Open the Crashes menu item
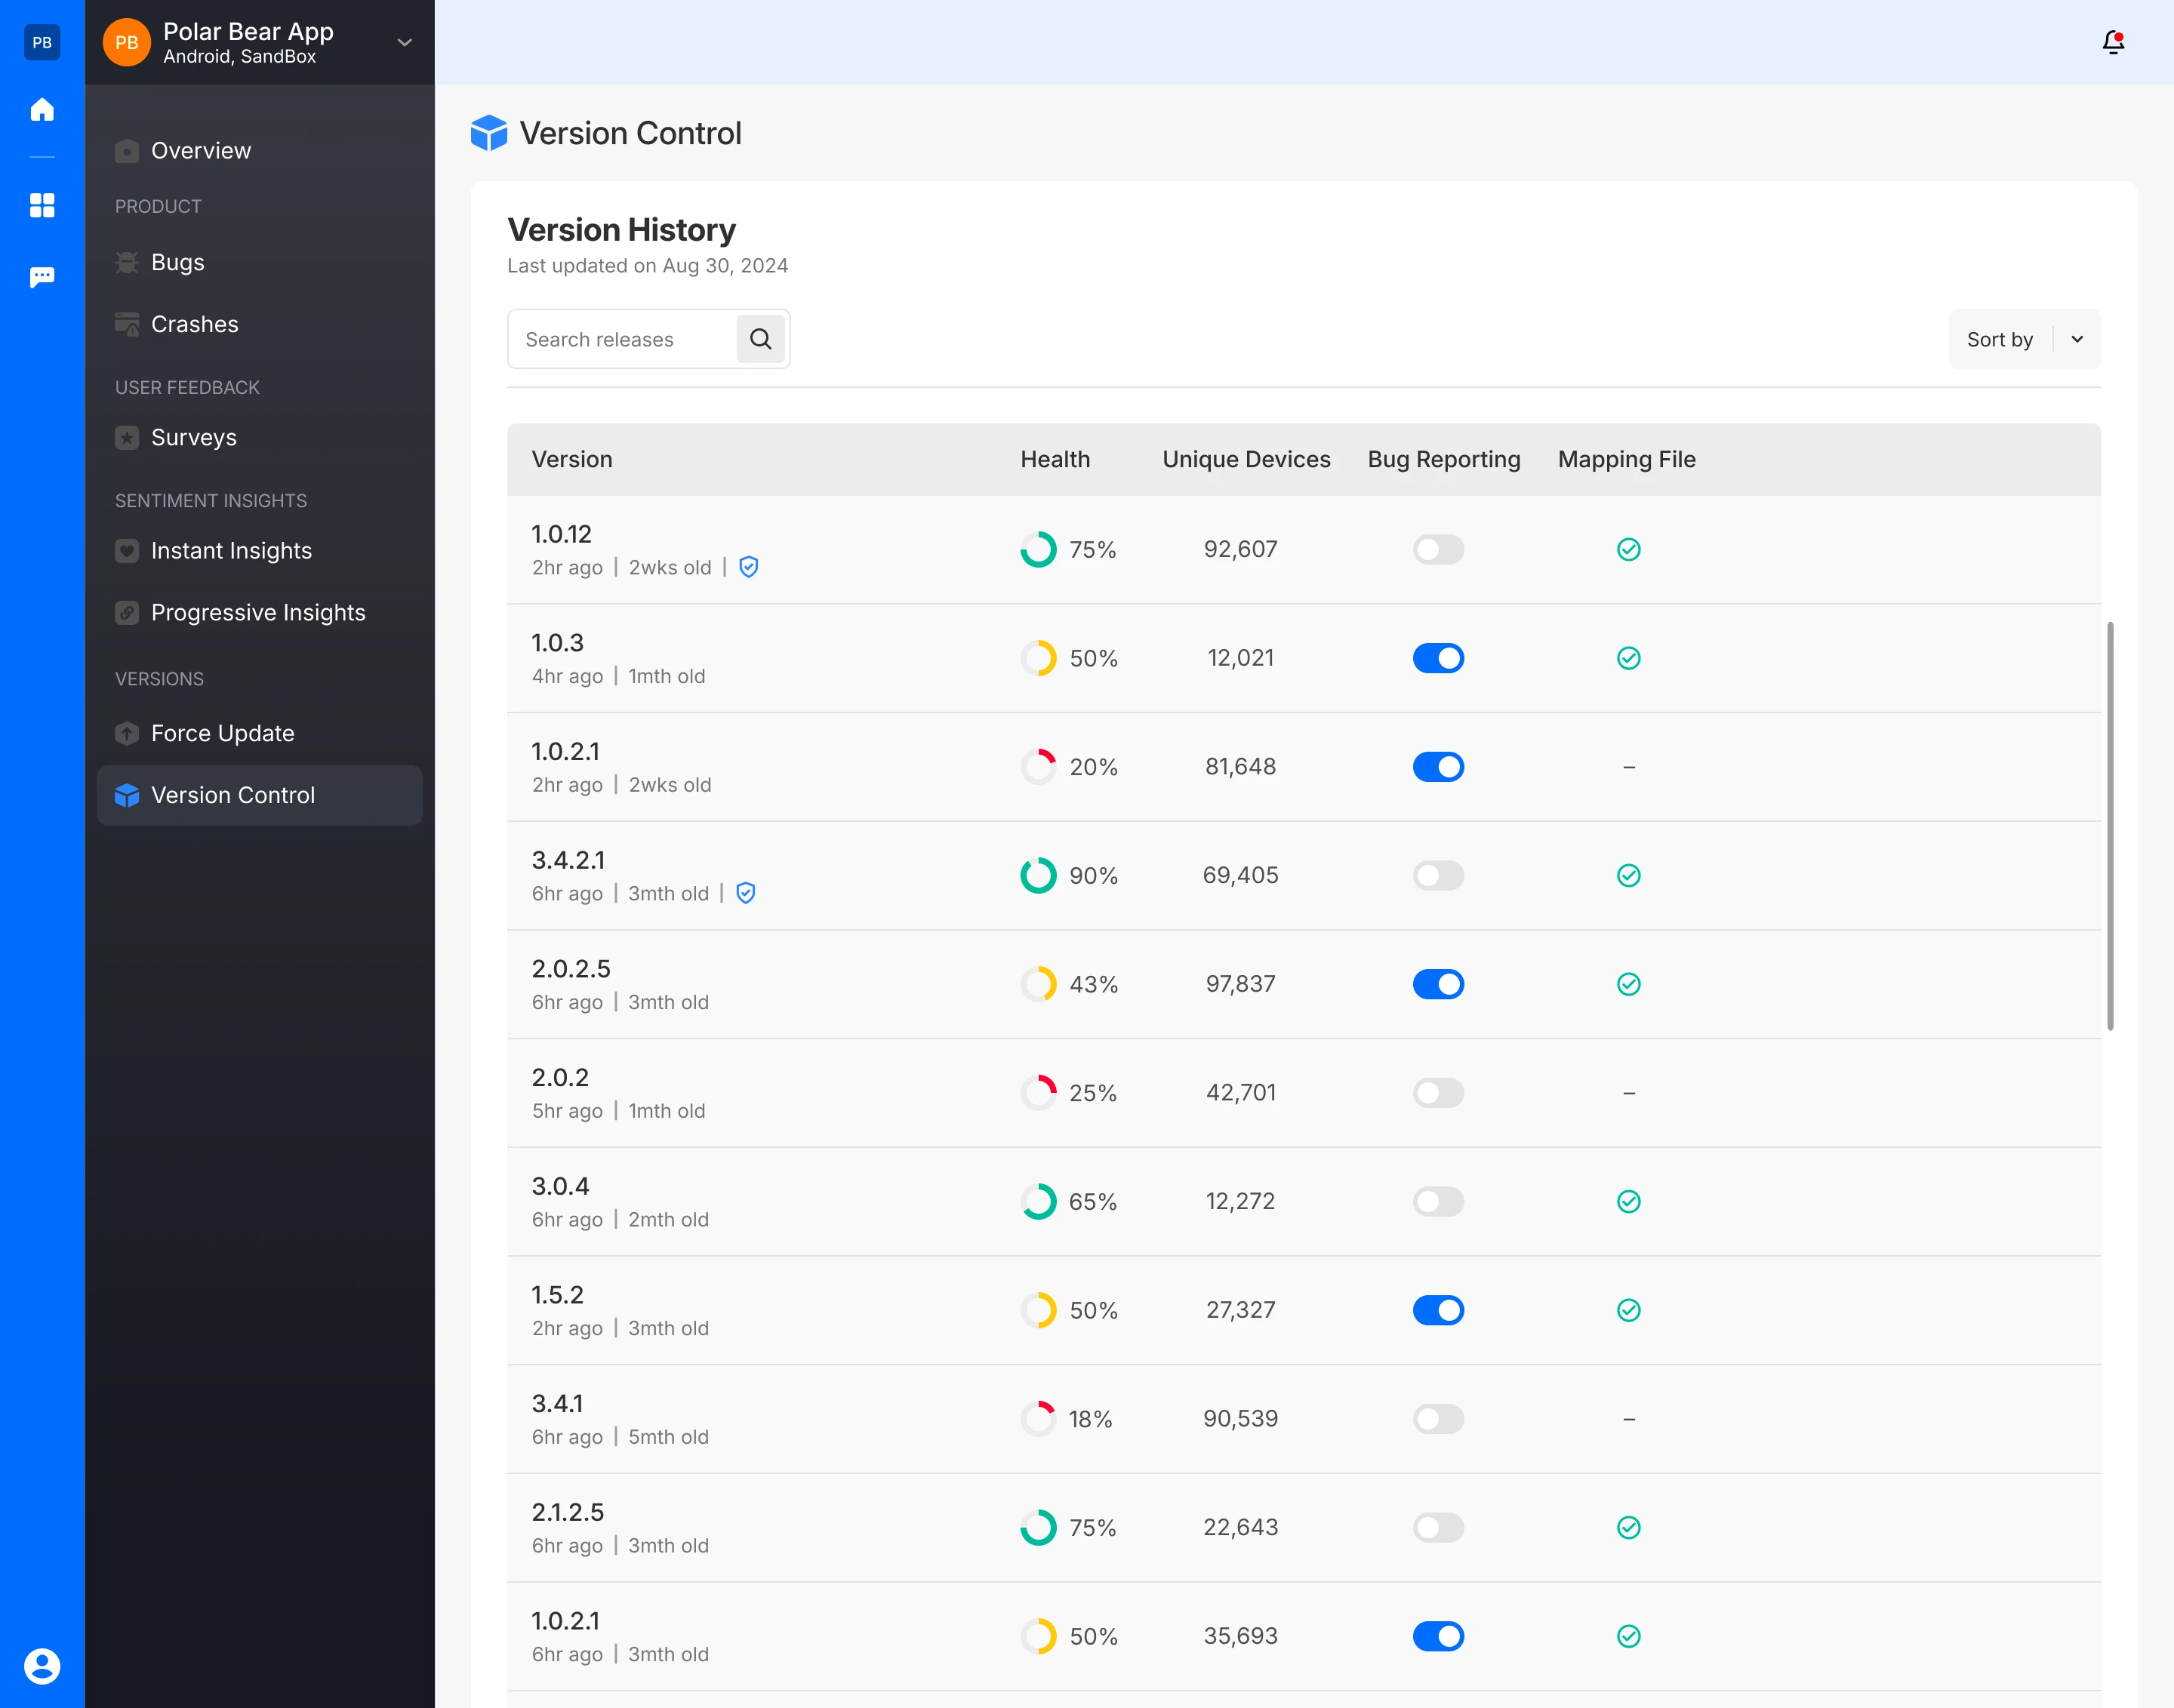 pos(194,324)
